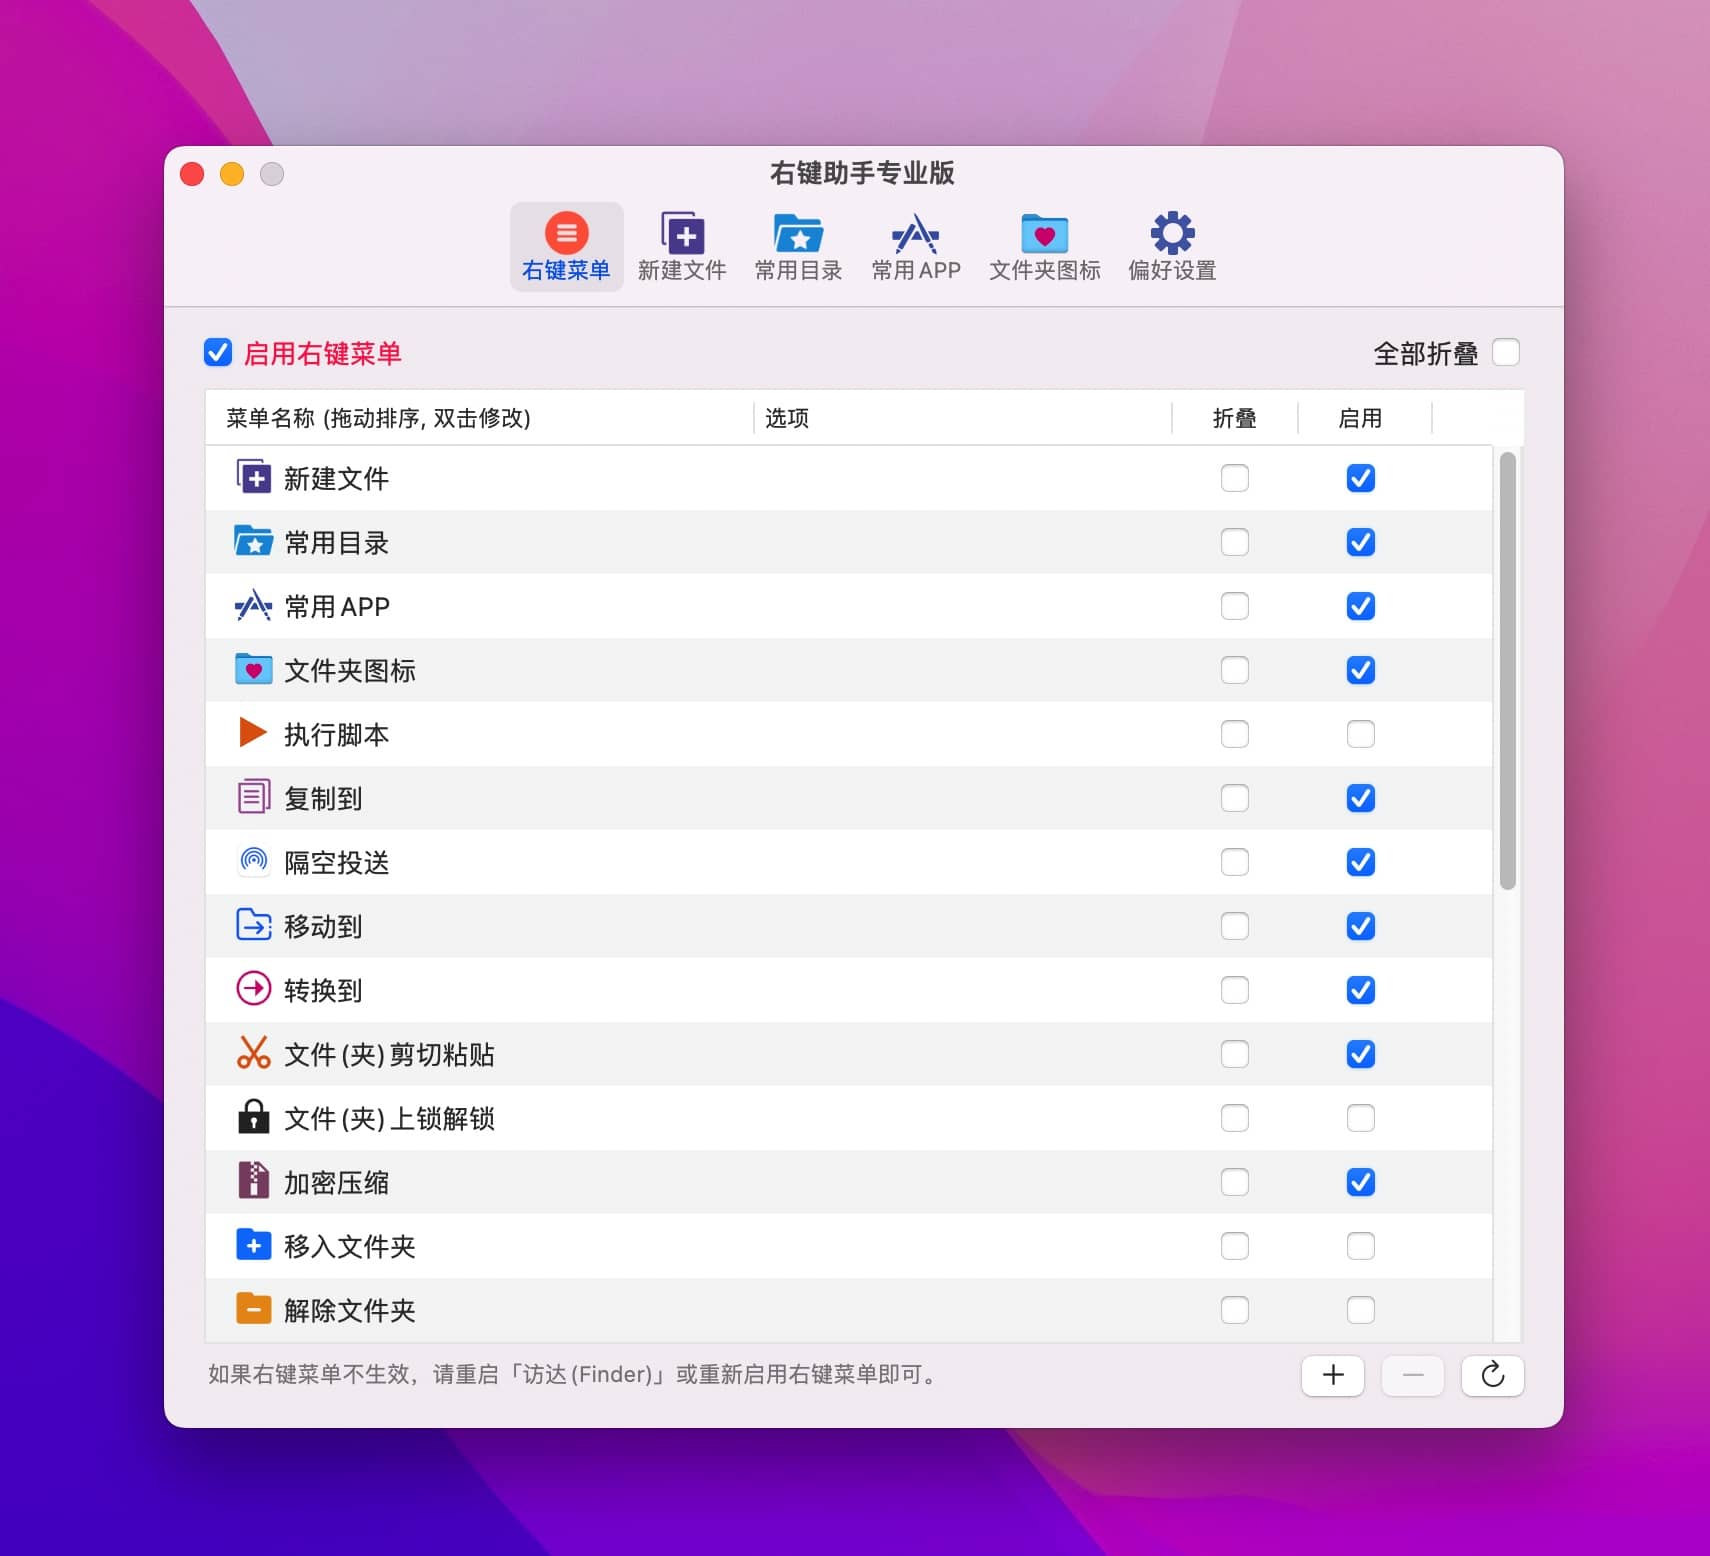Enable the 启用 checkbox for 解除文件夹
1710x1556 pixels.
tap(1360, 1310)
